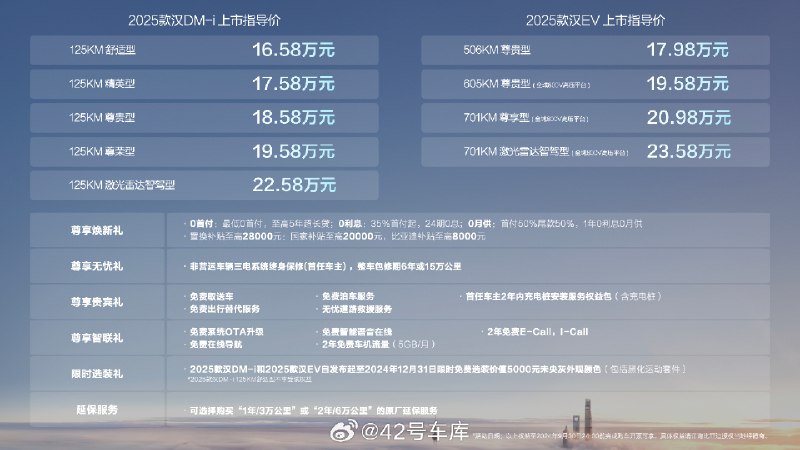800x450 pixels.
Task: Click the 限时选装礼 row label
Action: 97,373
